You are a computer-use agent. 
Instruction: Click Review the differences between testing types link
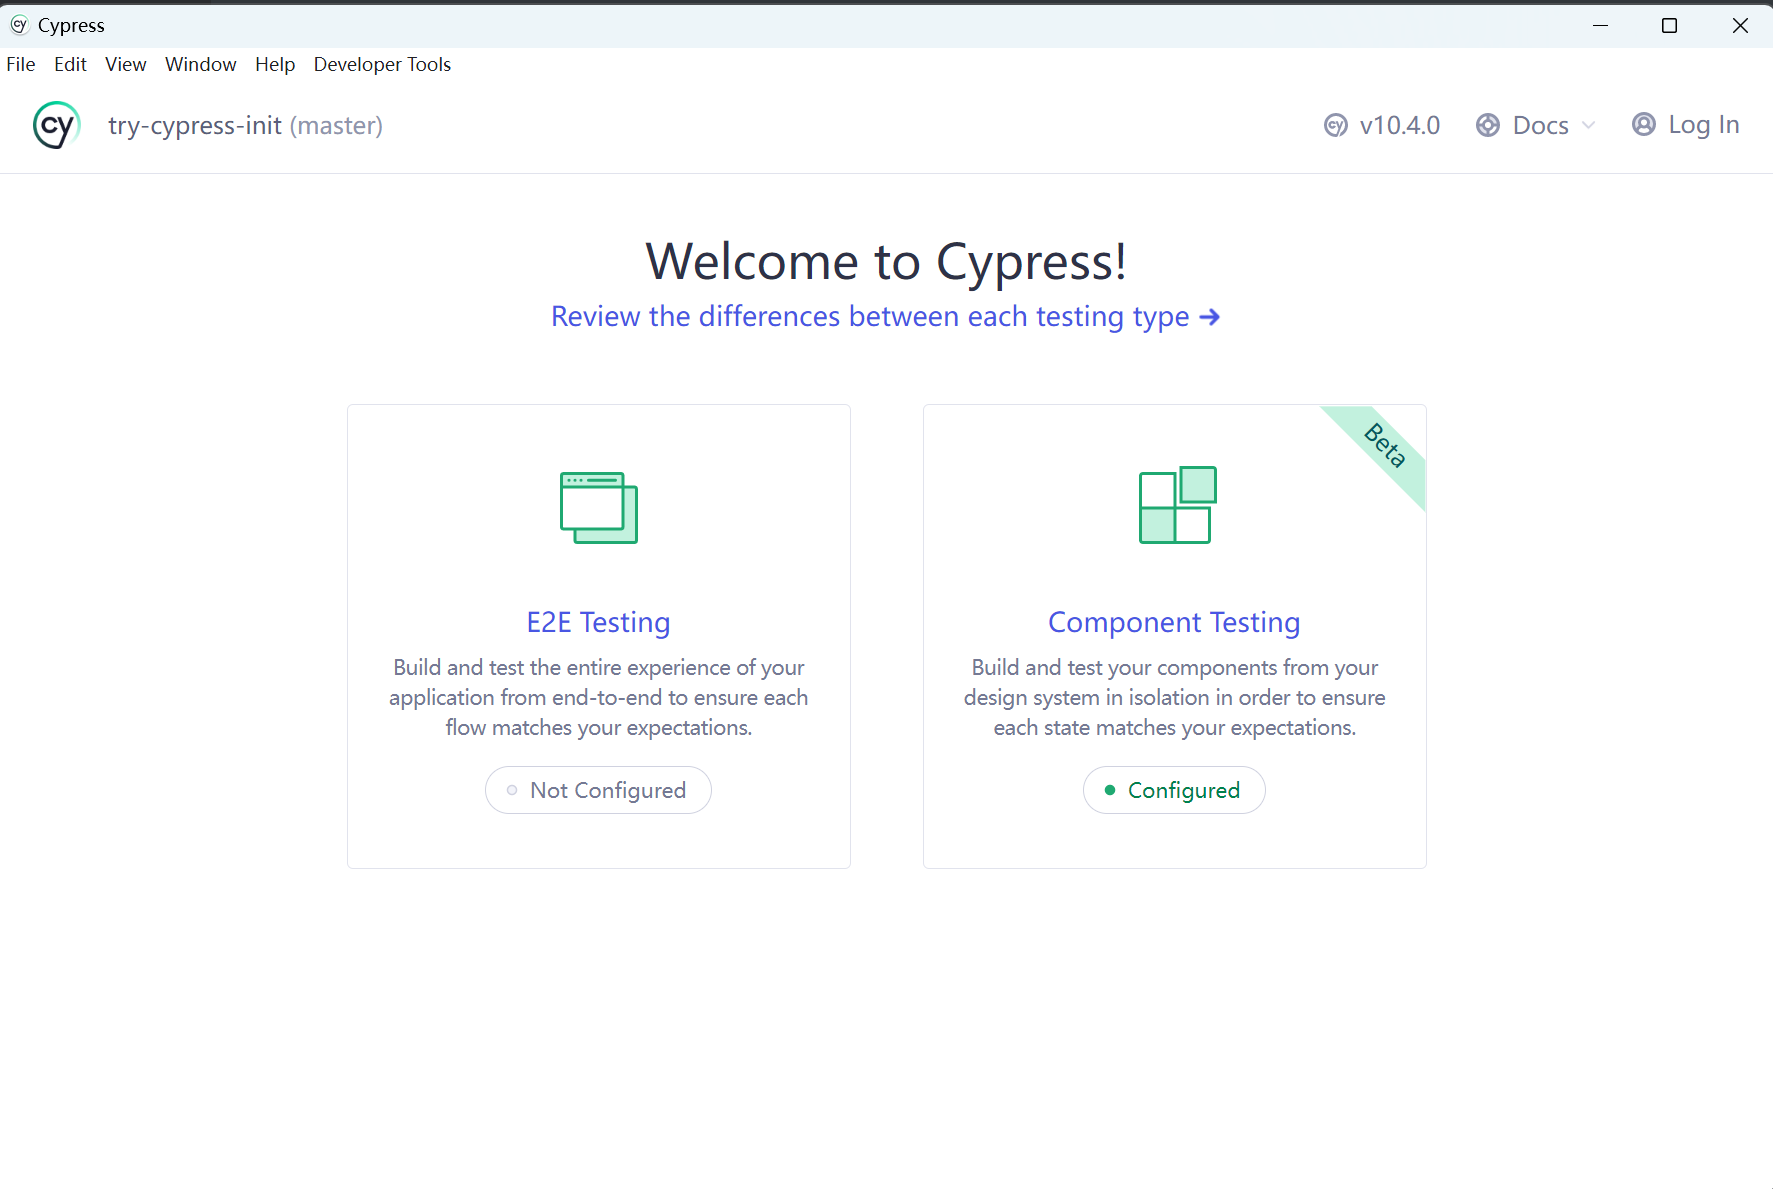tap(885, 316)
